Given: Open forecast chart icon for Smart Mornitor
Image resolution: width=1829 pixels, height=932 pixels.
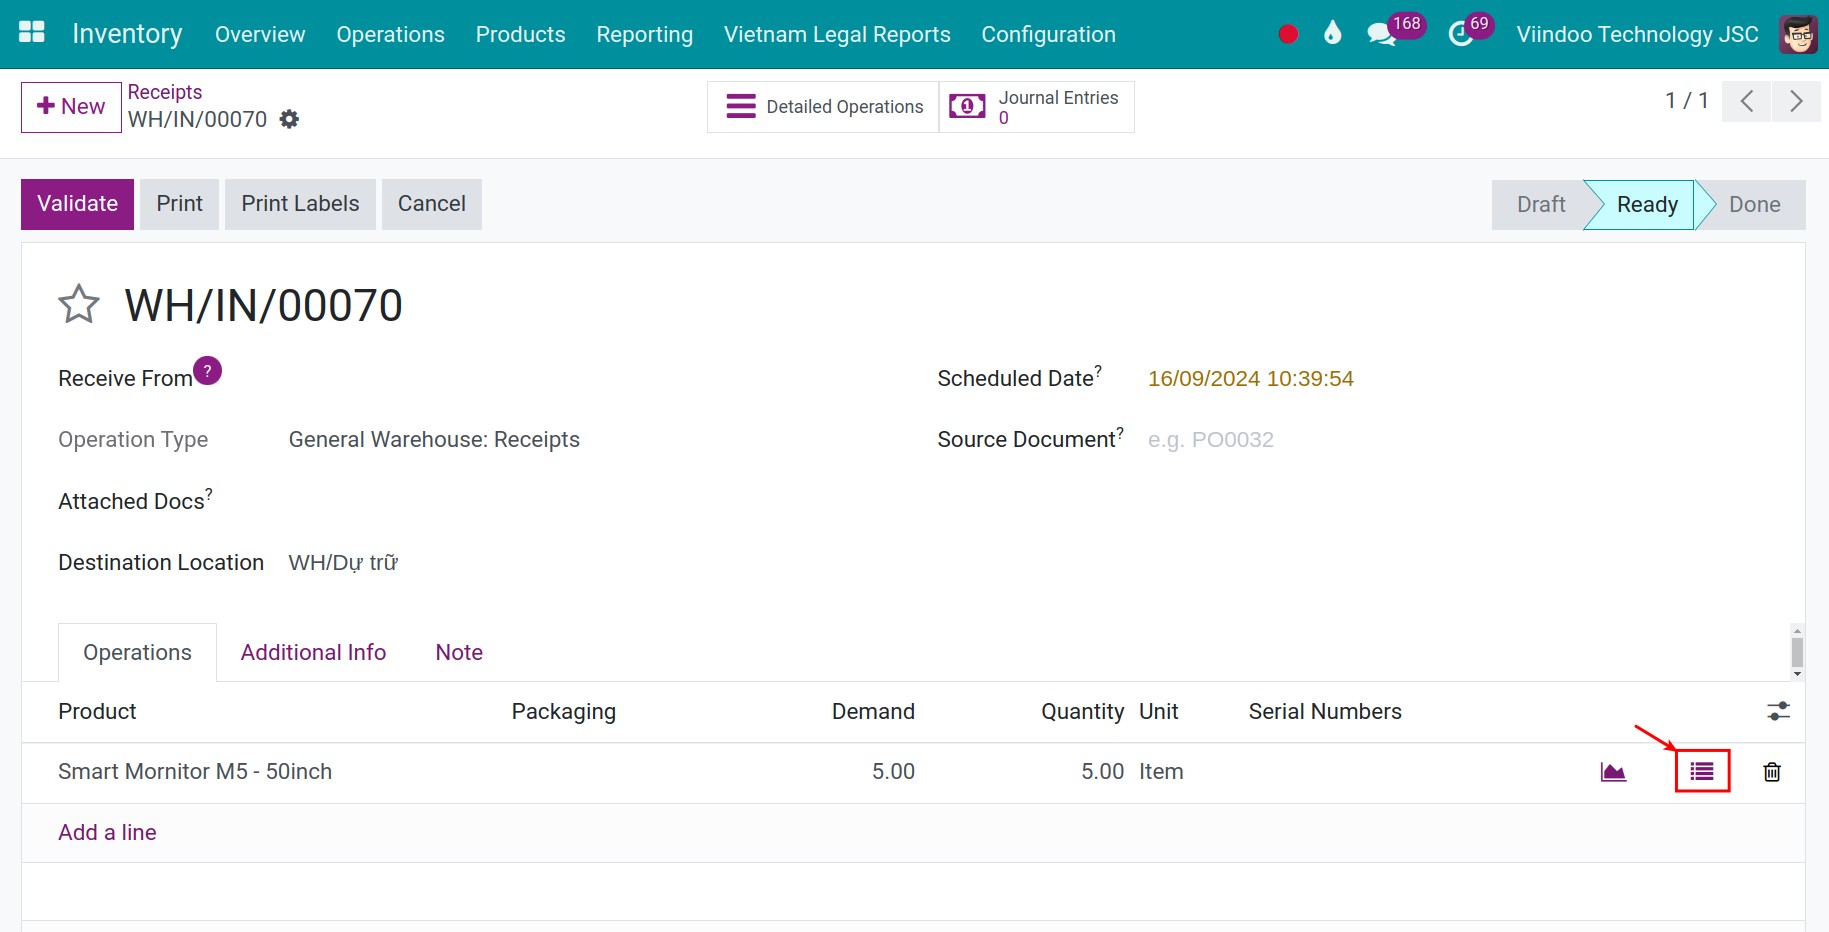Looking at the screenshot, I should (x=1613, y=772).
